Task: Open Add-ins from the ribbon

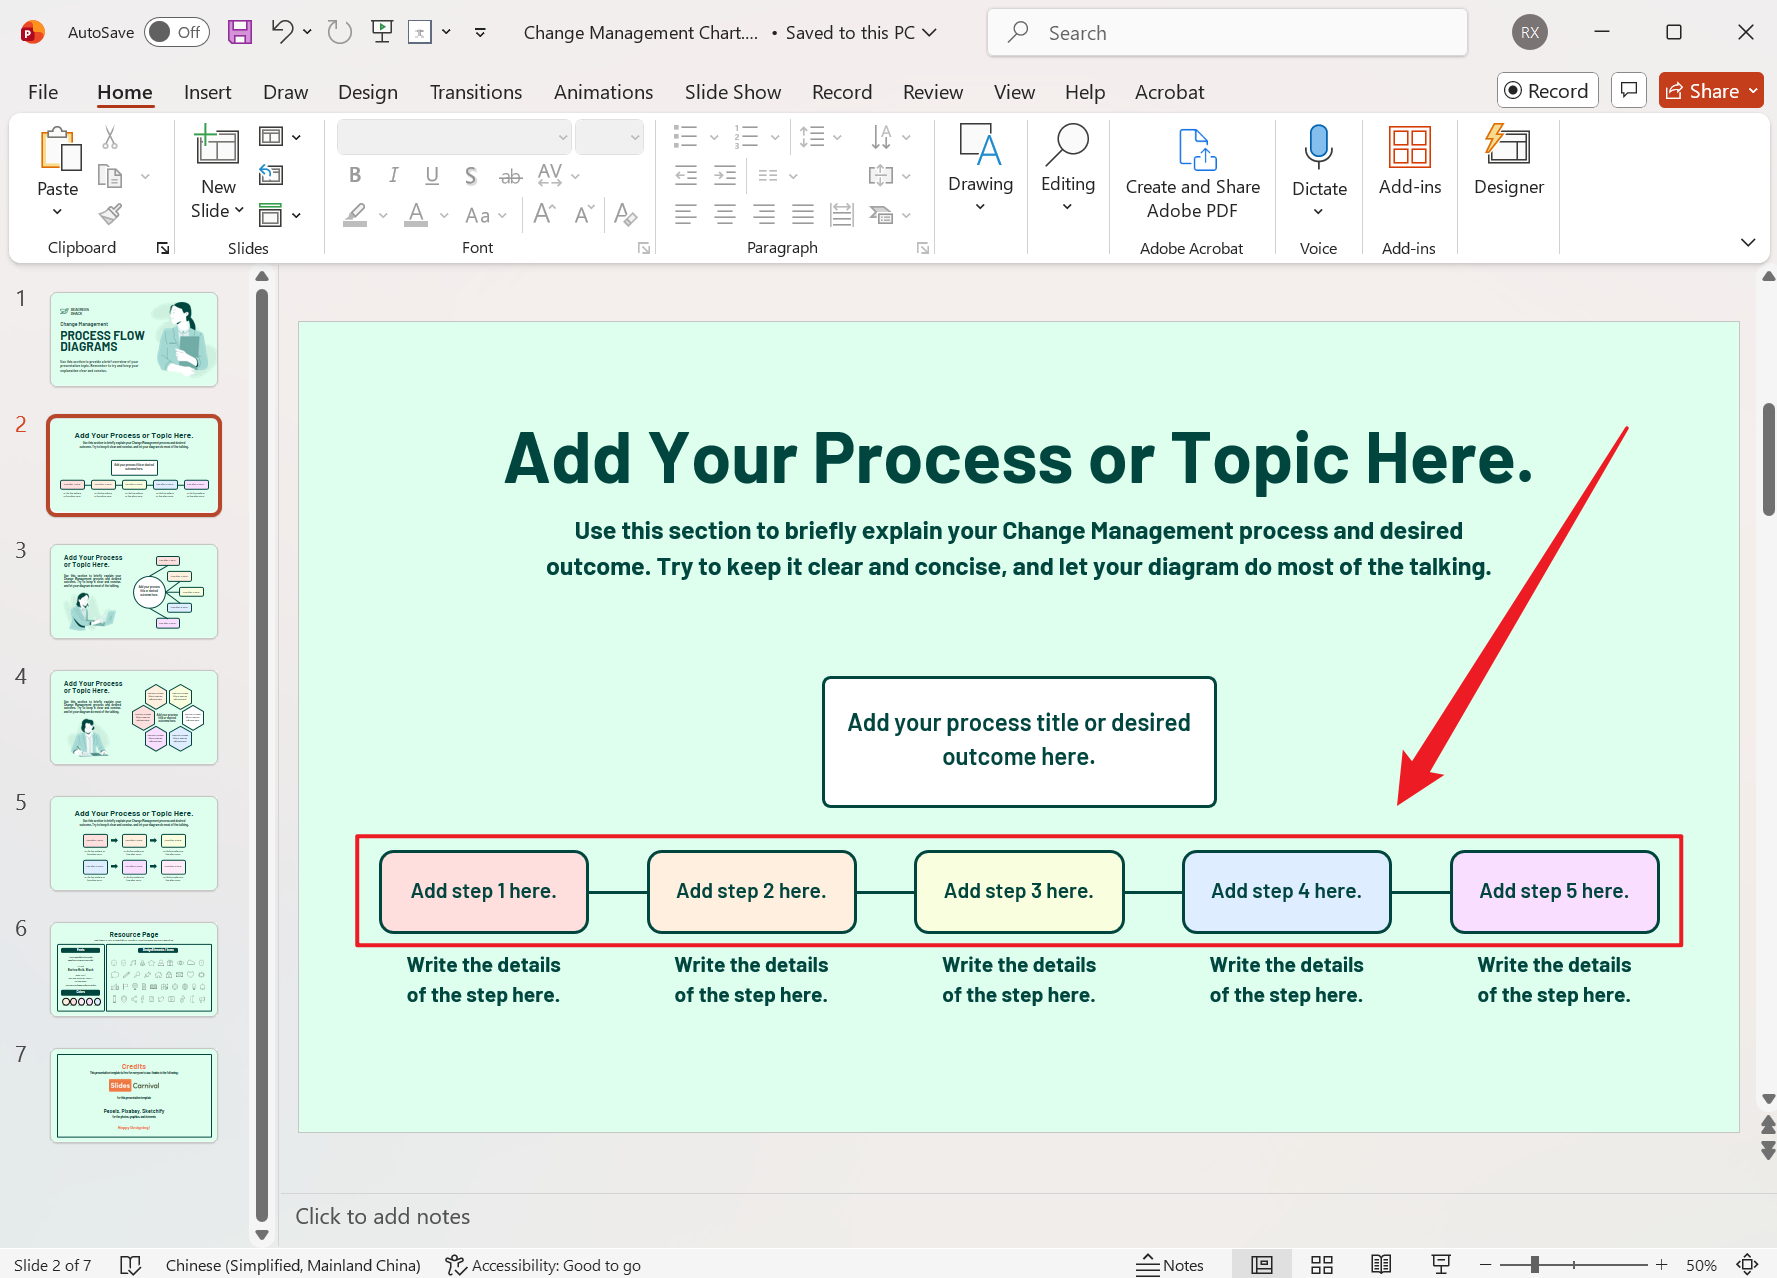Action: [x=1409, y=160]
